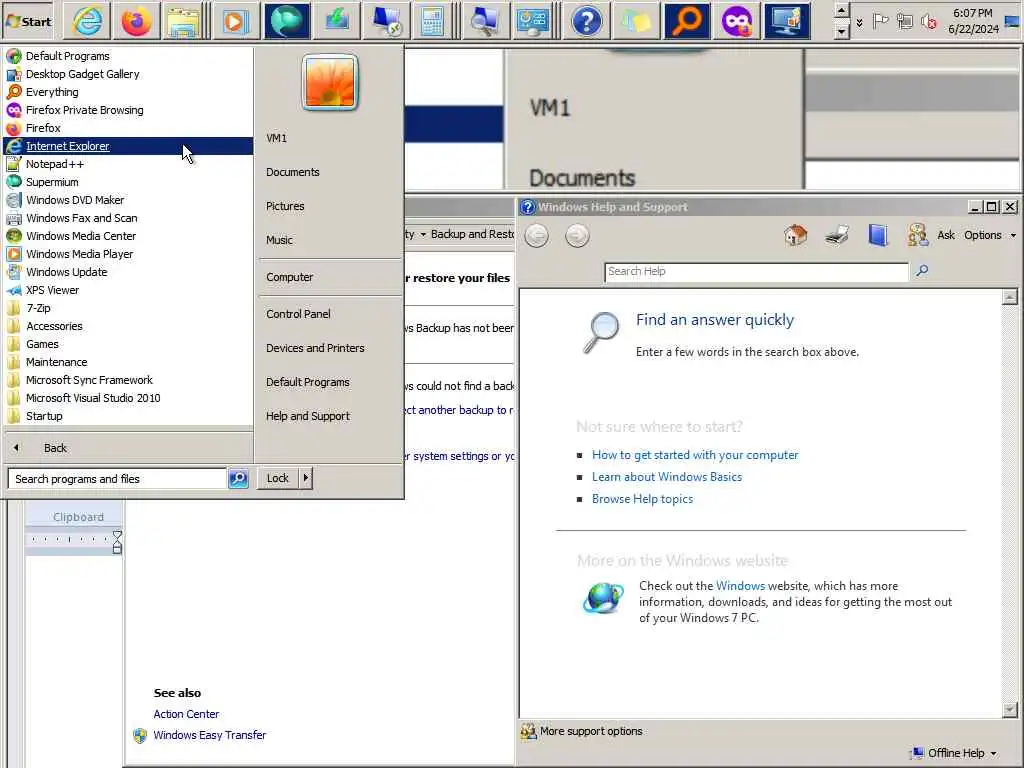Open Remote Desktop Connection taskbar icon
The image size is (1024, 768).
coord(388,21)
